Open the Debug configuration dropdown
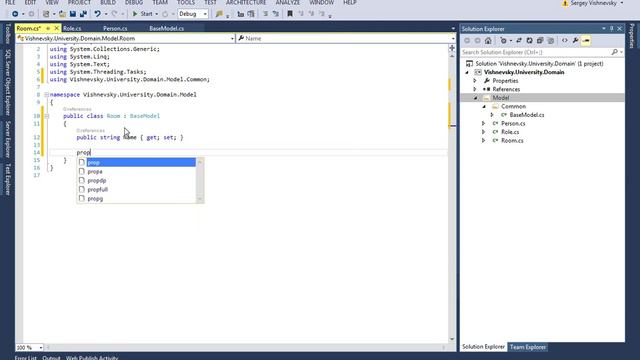 193,14
